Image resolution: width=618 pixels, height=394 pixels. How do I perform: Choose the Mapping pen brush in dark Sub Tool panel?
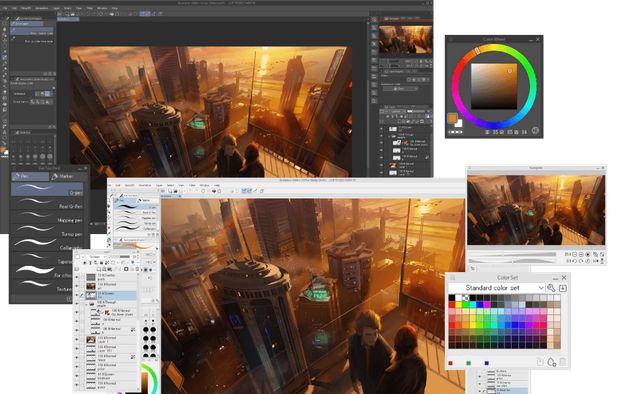[47, 217]
